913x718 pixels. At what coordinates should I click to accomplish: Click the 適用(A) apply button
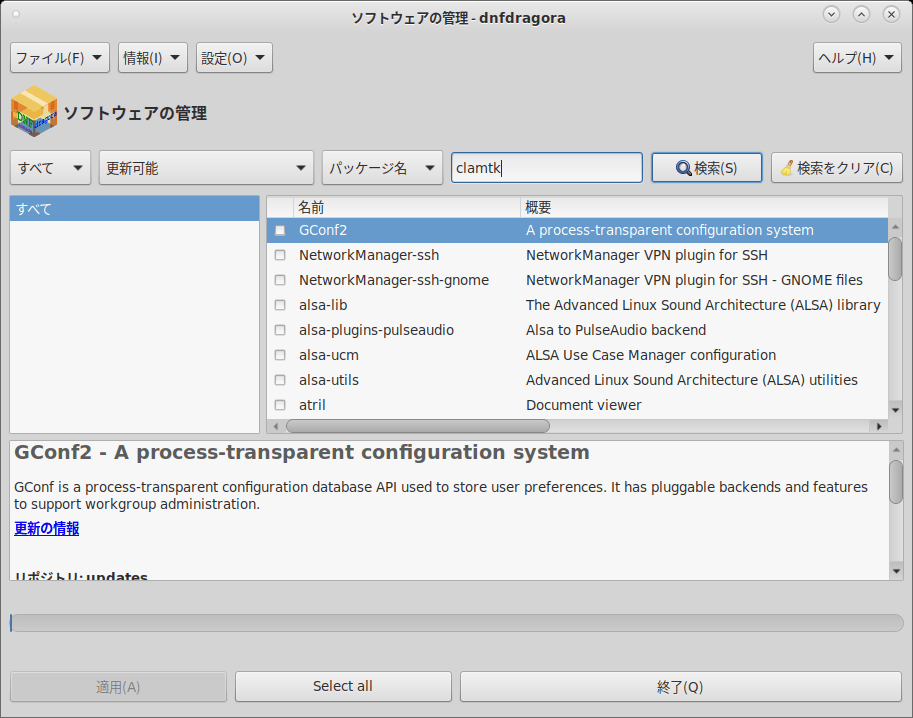click(118, 687)
